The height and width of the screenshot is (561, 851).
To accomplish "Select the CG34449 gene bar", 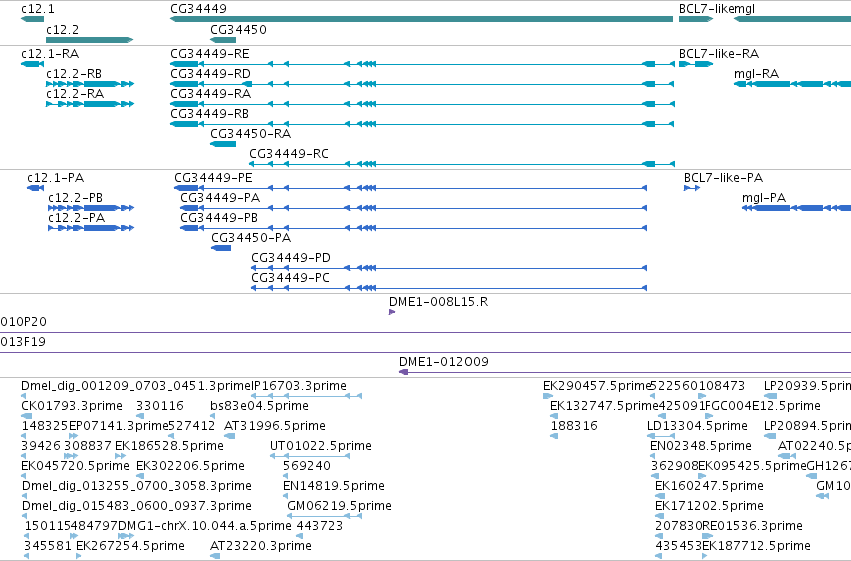I will [421, 19].
